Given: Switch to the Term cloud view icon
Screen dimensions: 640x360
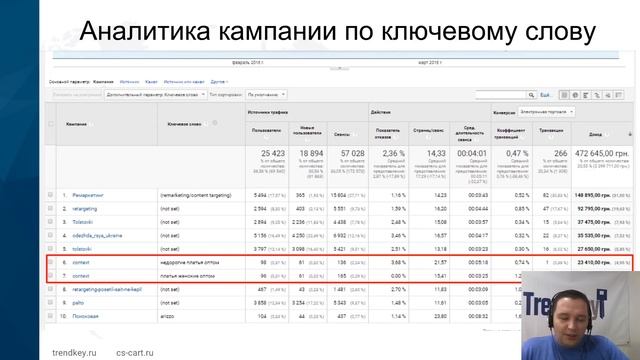Looking at the screenshot, I should tap(608, 95).
